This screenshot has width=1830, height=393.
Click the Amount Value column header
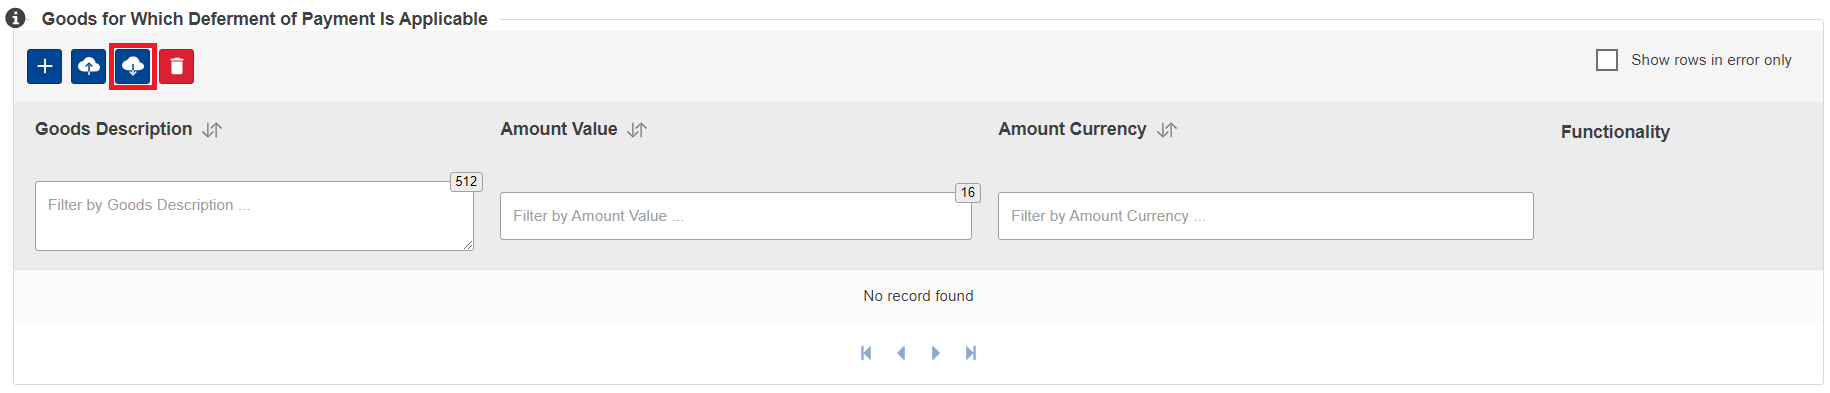[x=559, y=129]
